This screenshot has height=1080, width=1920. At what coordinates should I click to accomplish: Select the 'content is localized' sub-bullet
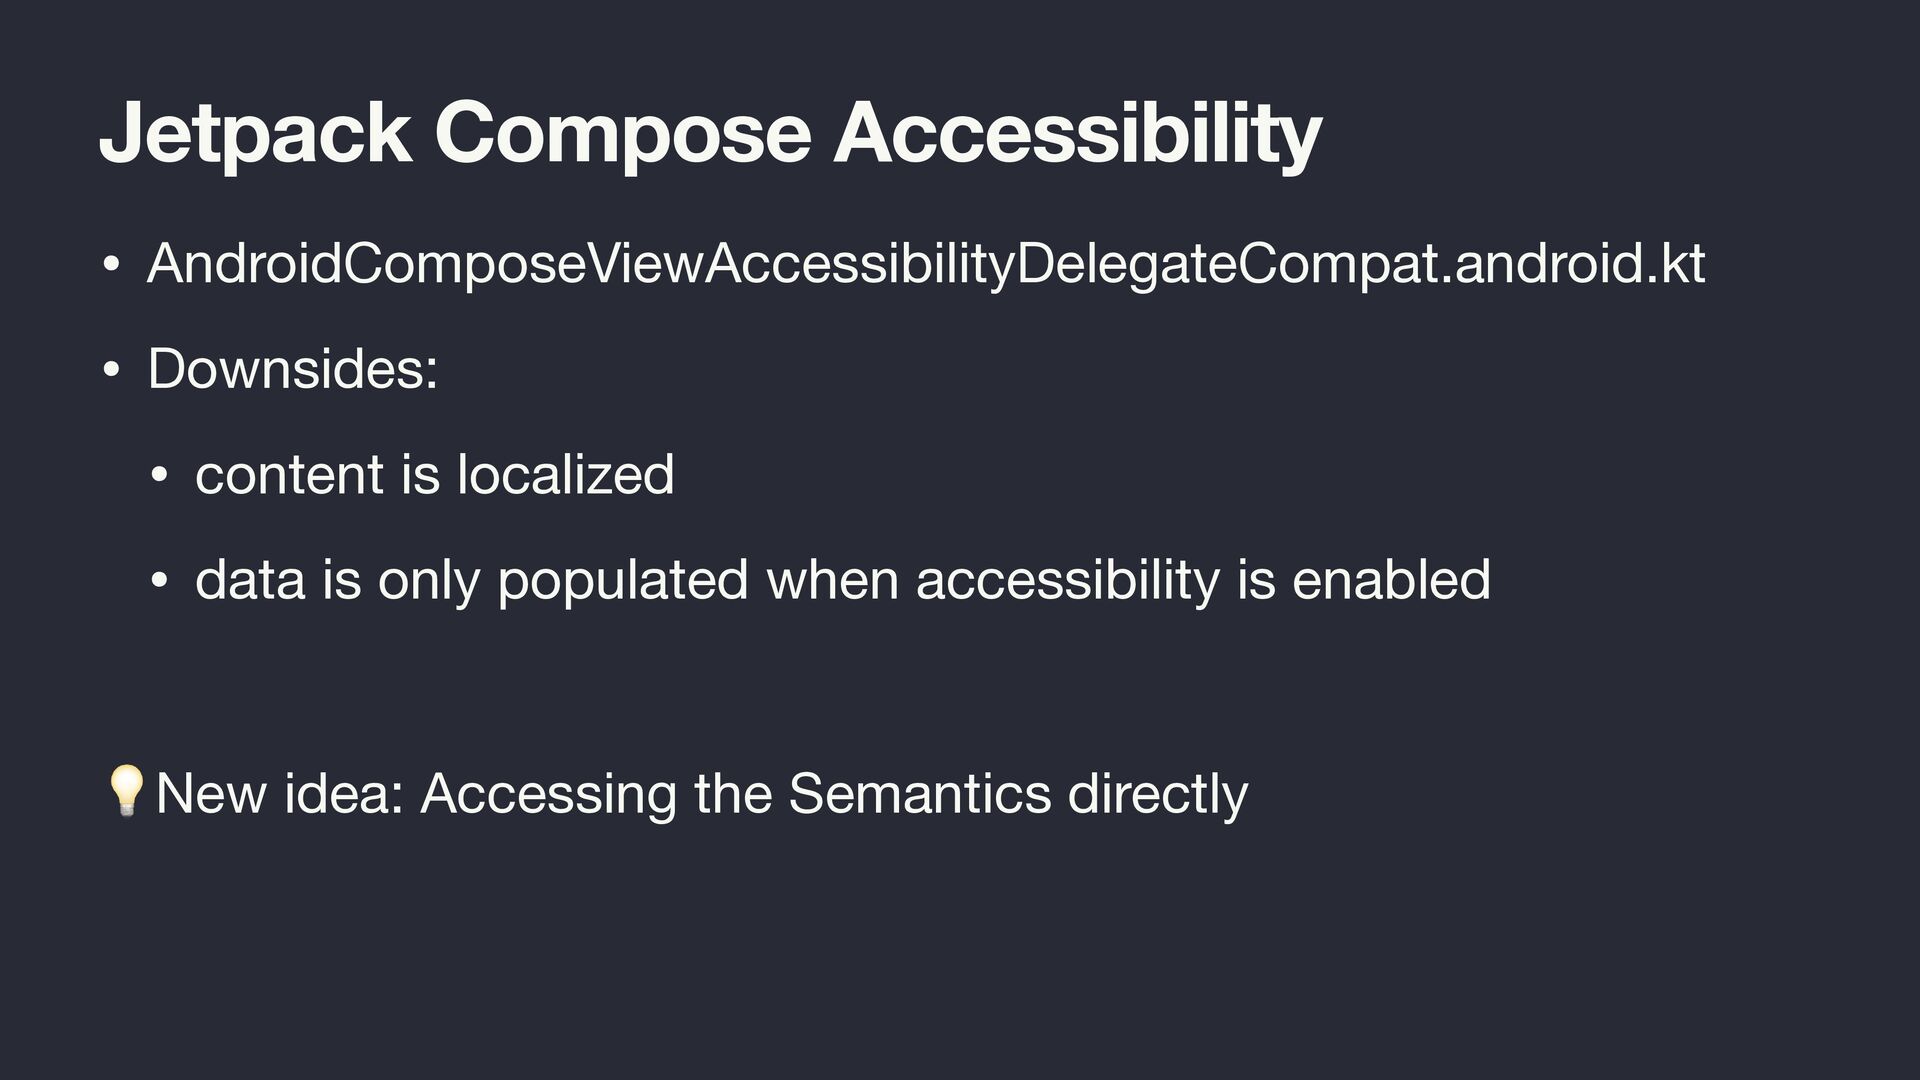434,474
